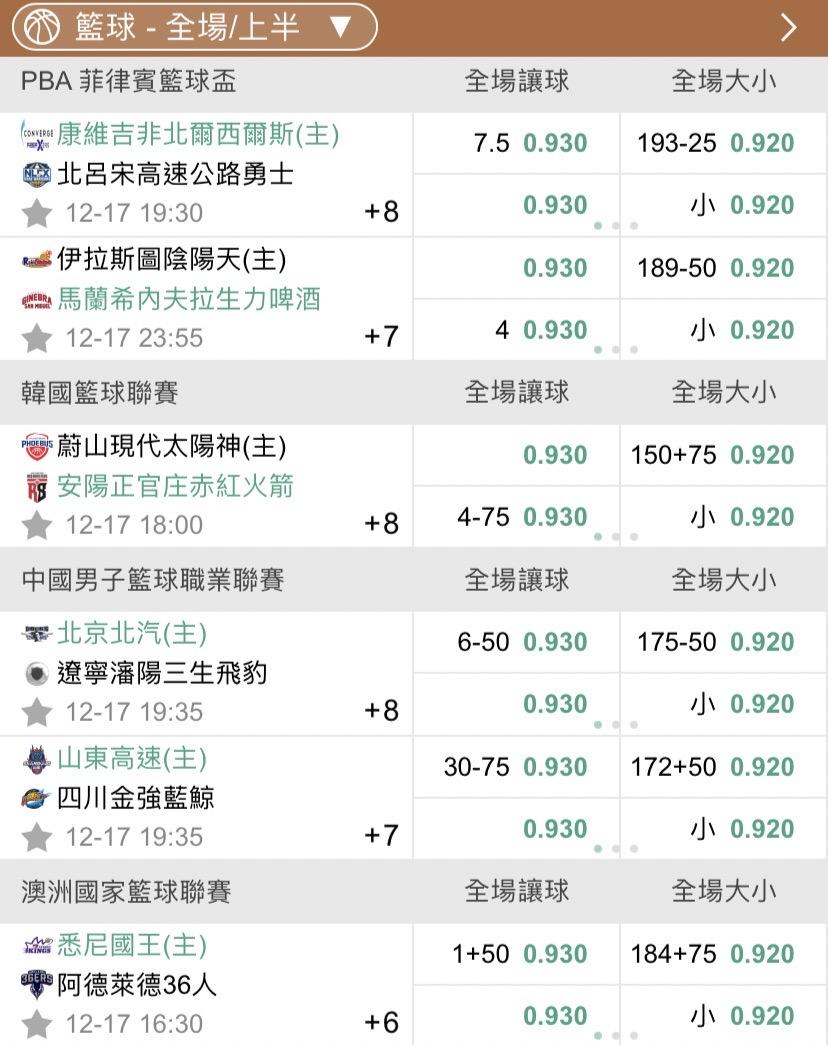Favorite the 12-17 19:30 PBA match star
The image size is (828, 1045).
click(x=37, y=213)
